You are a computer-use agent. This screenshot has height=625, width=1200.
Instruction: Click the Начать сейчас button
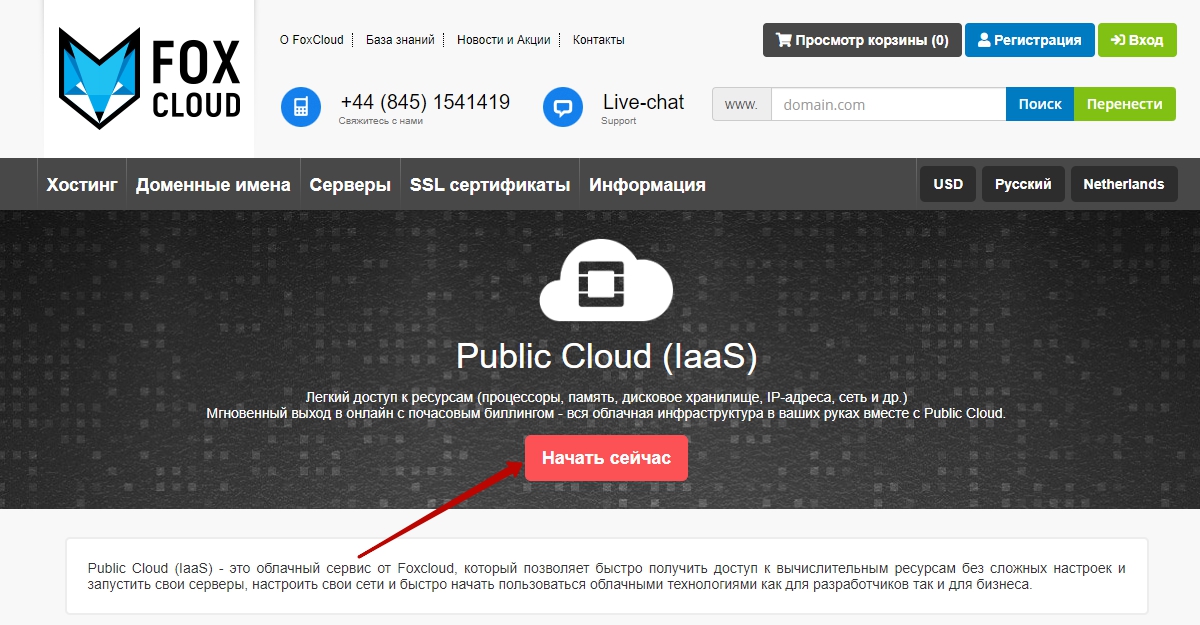pyautogui.click(x=606, y=458)
